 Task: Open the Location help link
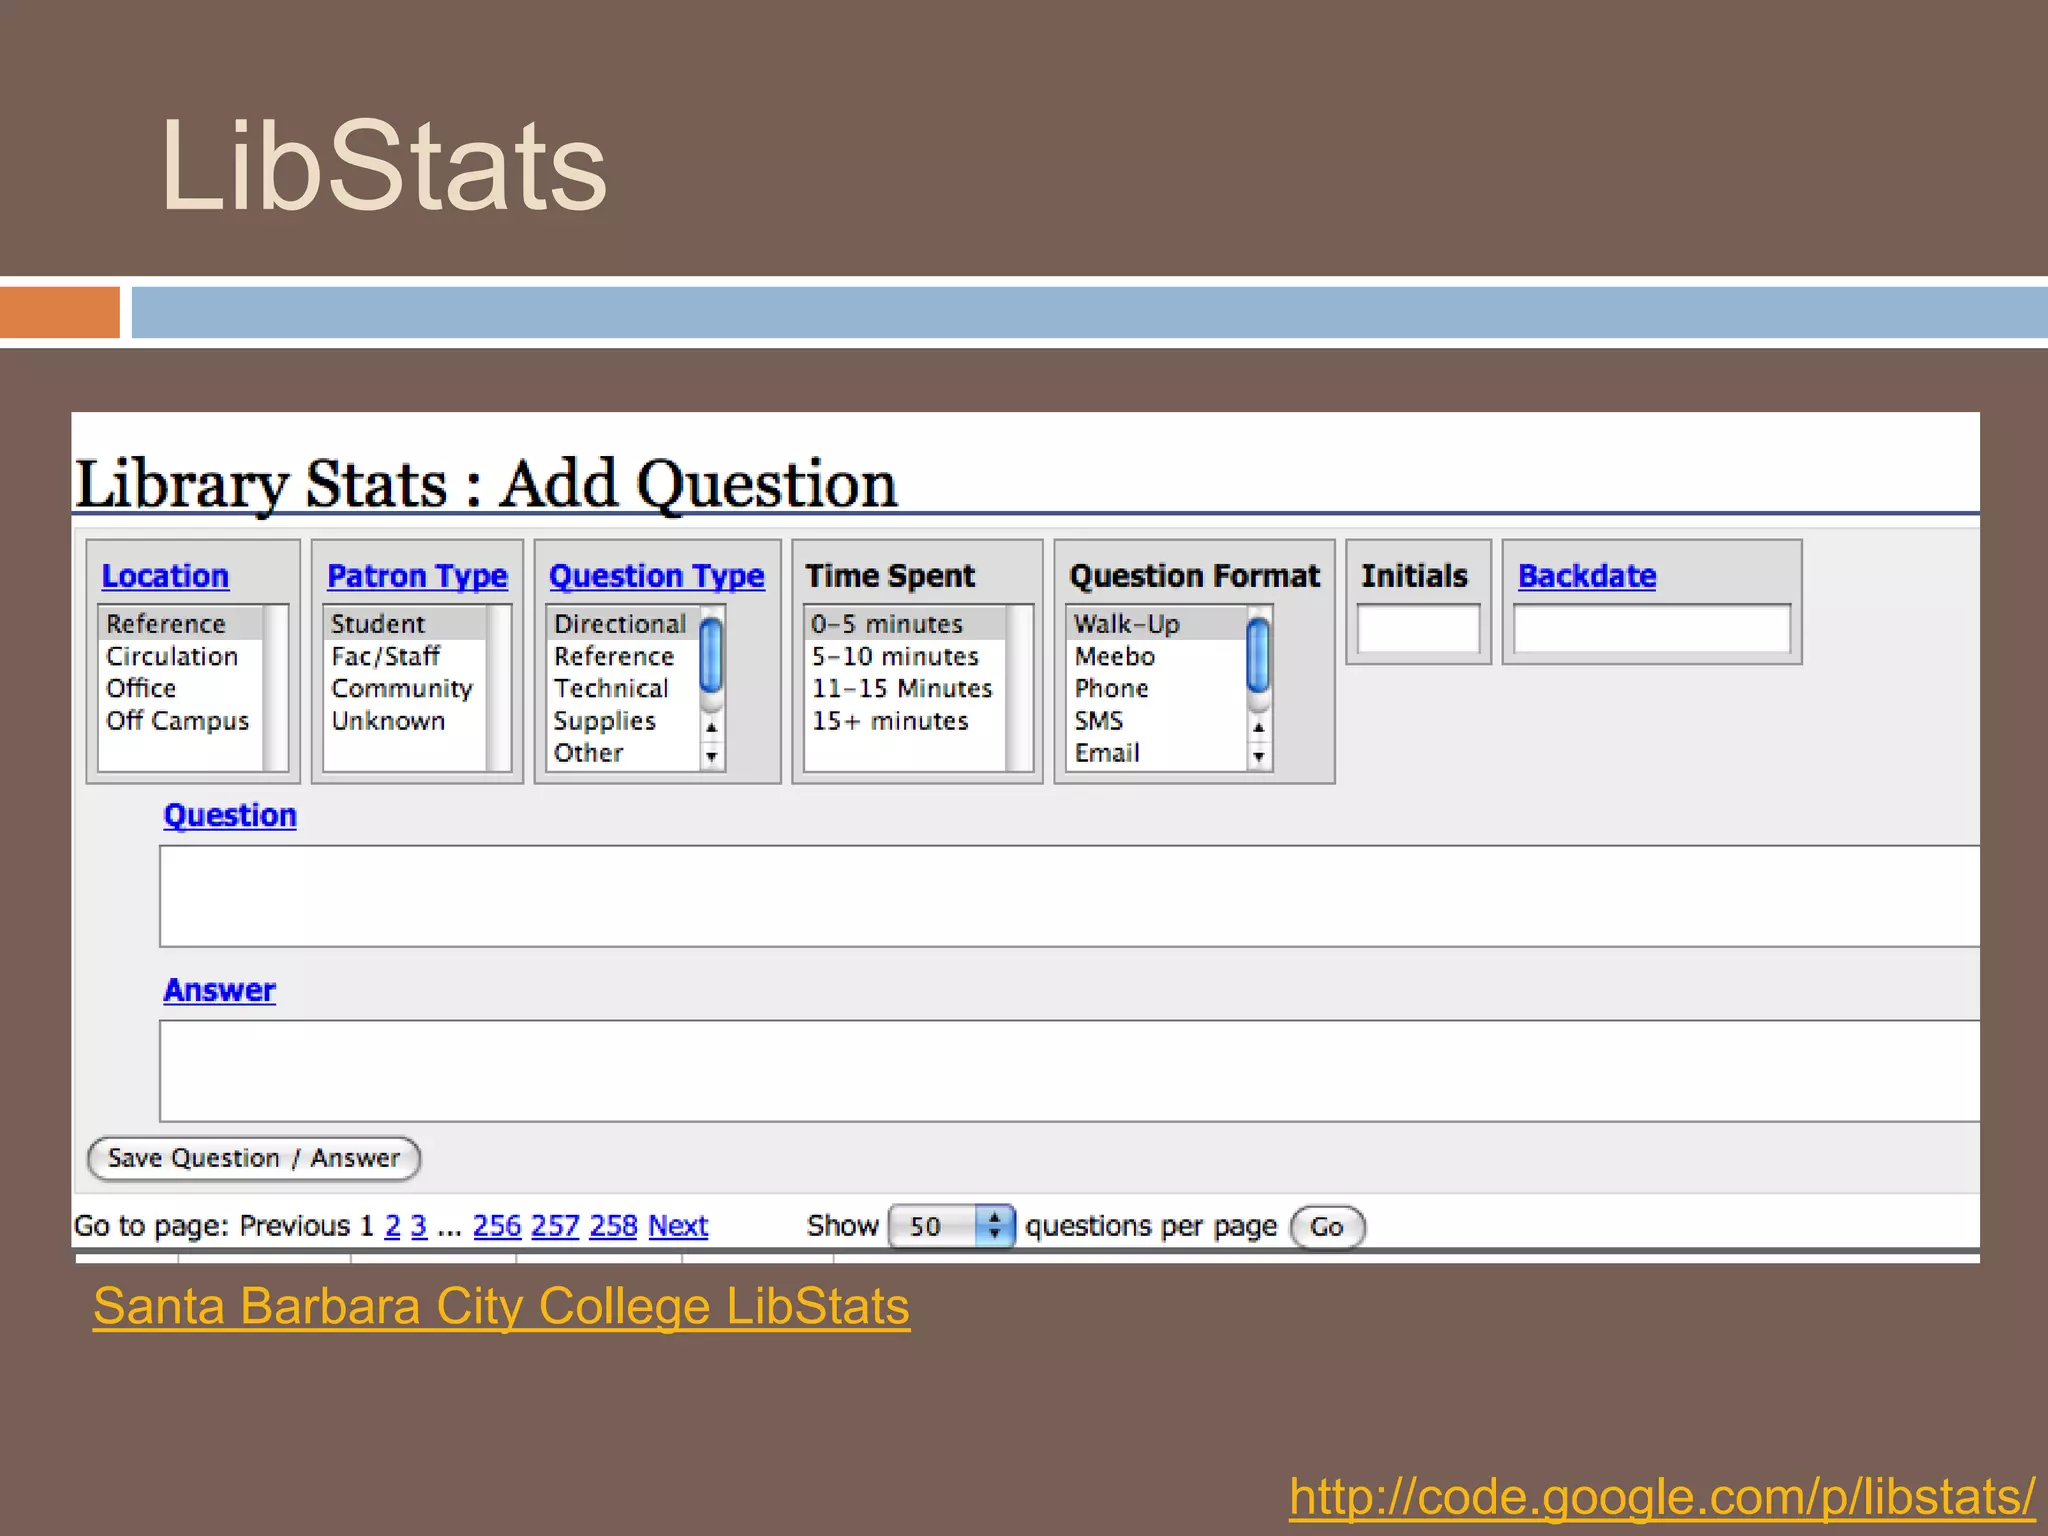tap(165, 576)
